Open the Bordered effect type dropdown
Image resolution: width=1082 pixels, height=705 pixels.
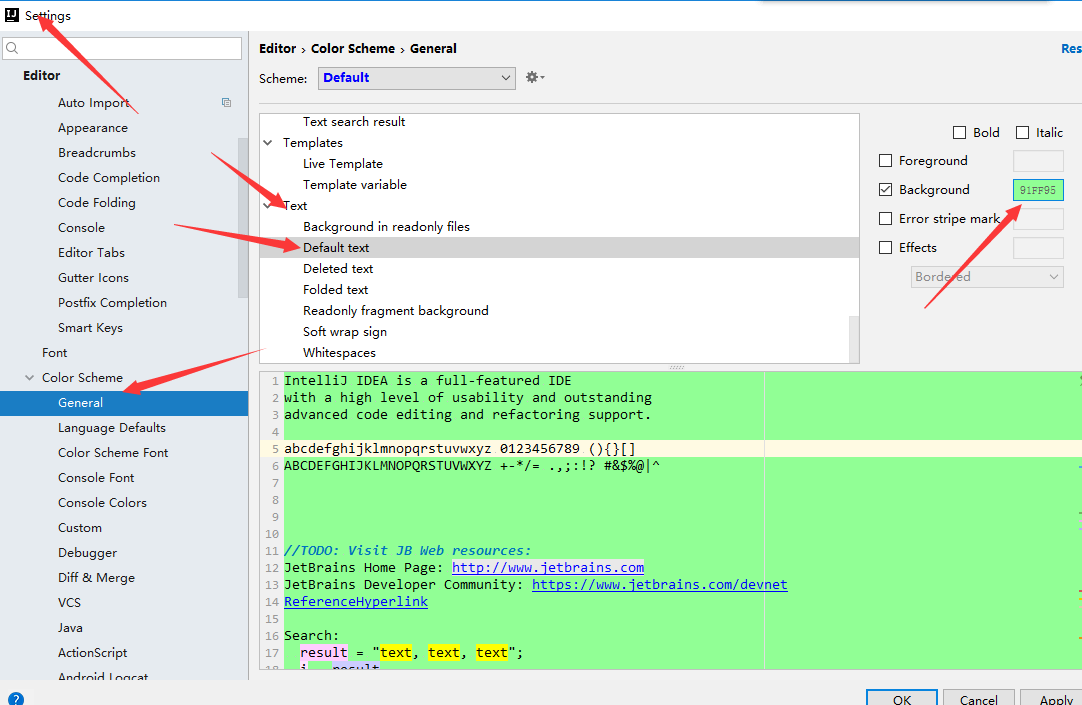tap(987, 277)
